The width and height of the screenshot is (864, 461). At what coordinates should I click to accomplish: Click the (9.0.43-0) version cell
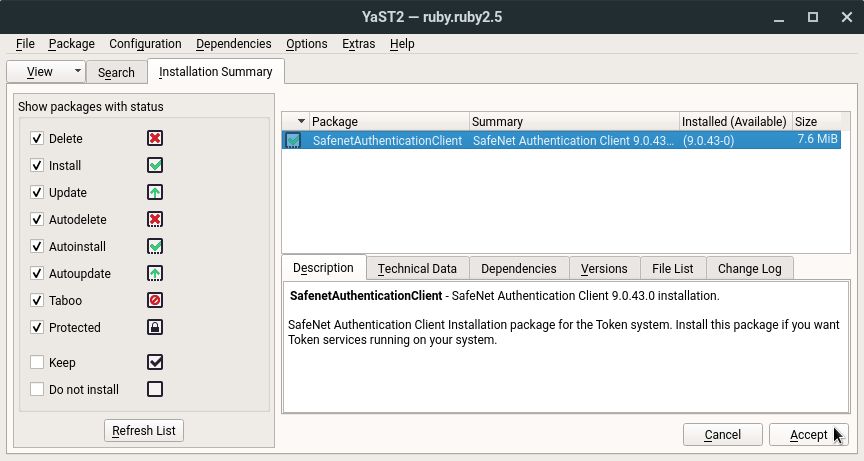point(709,140)
